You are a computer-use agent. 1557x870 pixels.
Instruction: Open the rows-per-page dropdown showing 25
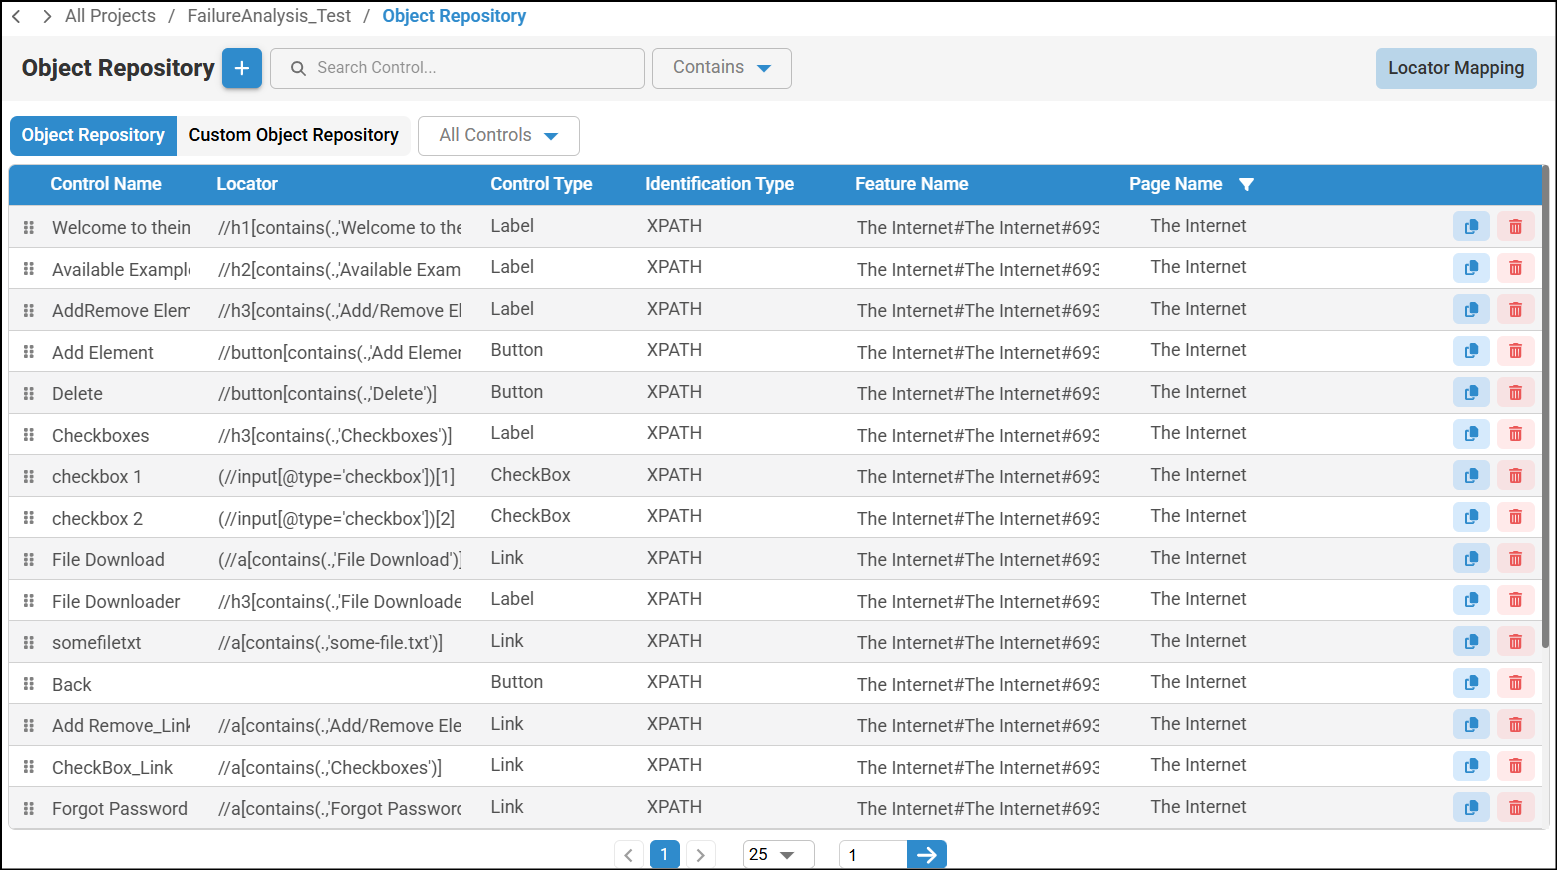pos(778,855)
